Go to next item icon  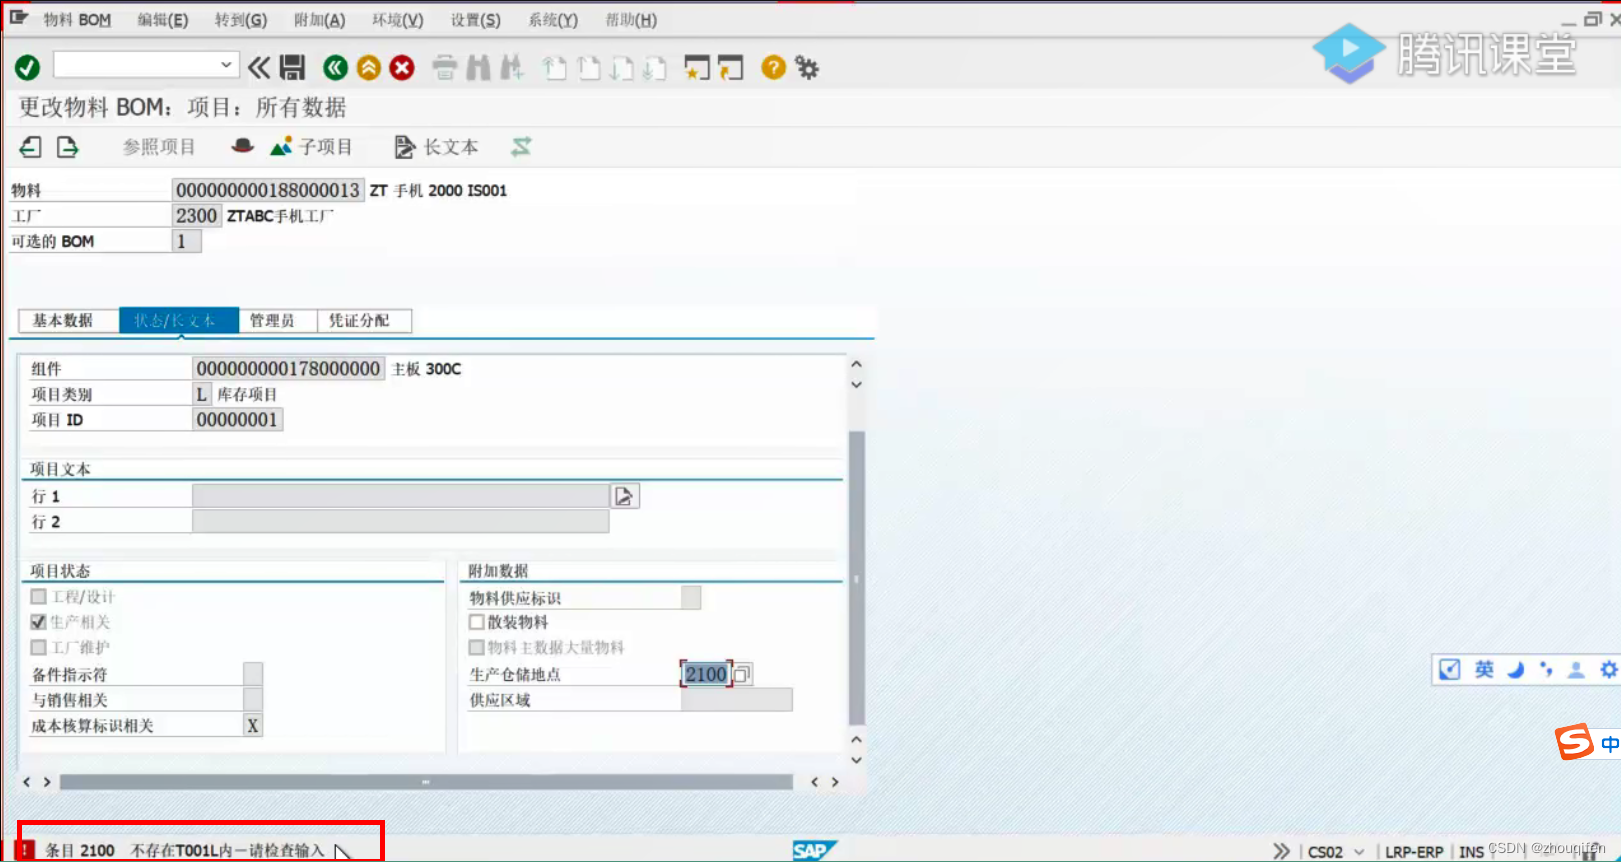(x=67, y=147)
